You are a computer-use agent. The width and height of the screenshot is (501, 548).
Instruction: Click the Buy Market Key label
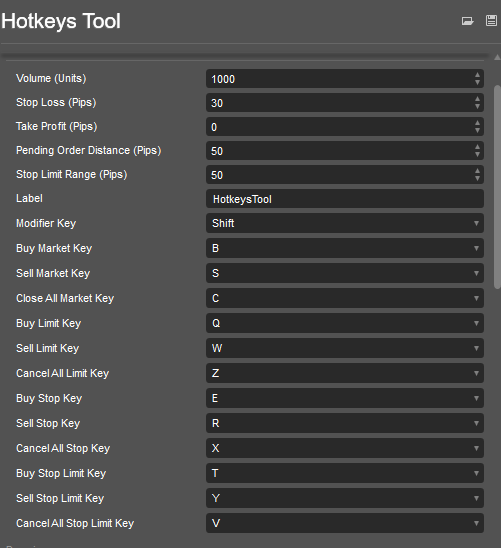54,248
